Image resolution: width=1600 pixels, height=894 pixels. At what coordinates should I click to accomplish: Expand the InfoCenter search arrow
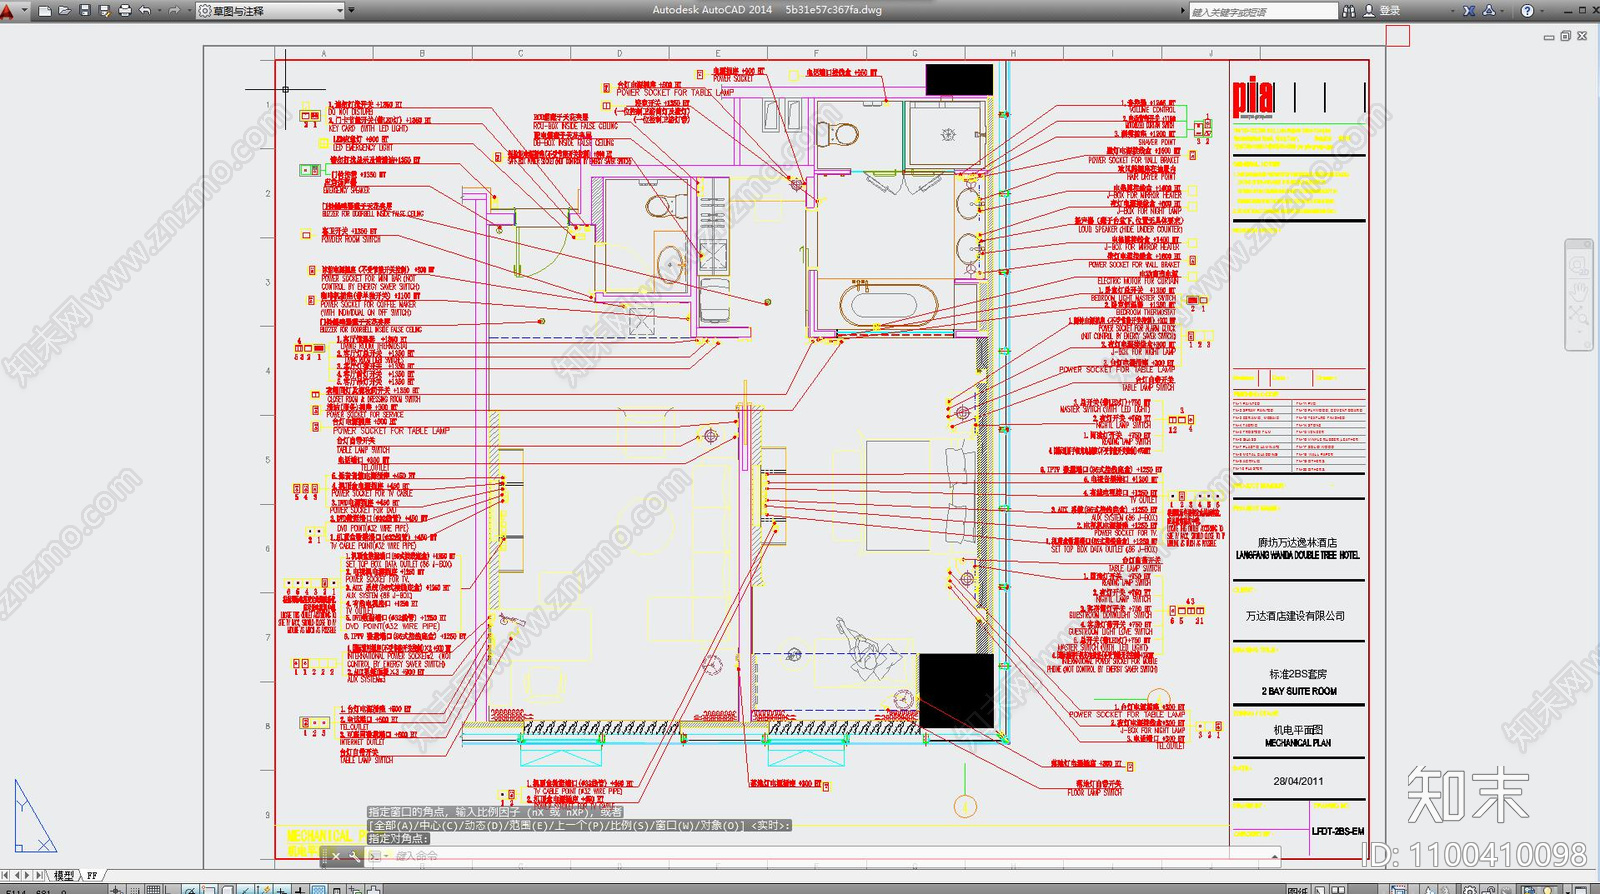1183,11
